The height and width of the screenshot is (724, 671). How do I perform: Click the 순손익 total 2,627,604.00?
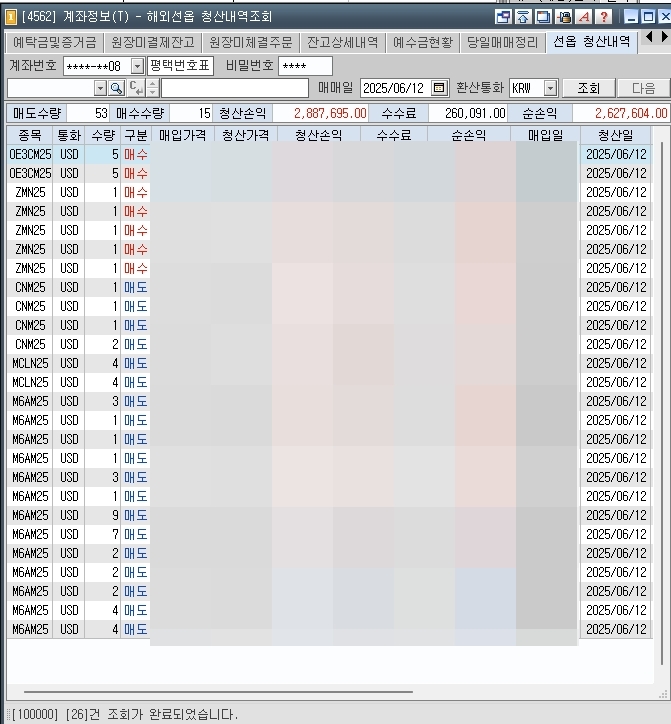[x=621, y=113]
